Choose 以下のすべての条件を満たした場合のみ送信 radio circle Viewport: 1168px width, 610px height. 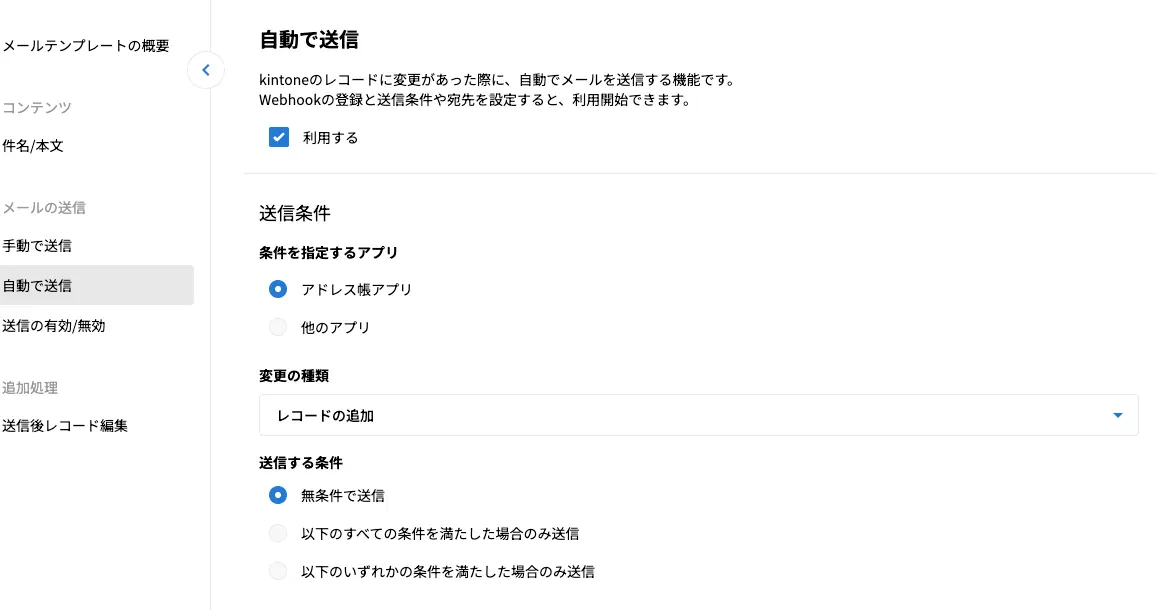pos(278,533)
